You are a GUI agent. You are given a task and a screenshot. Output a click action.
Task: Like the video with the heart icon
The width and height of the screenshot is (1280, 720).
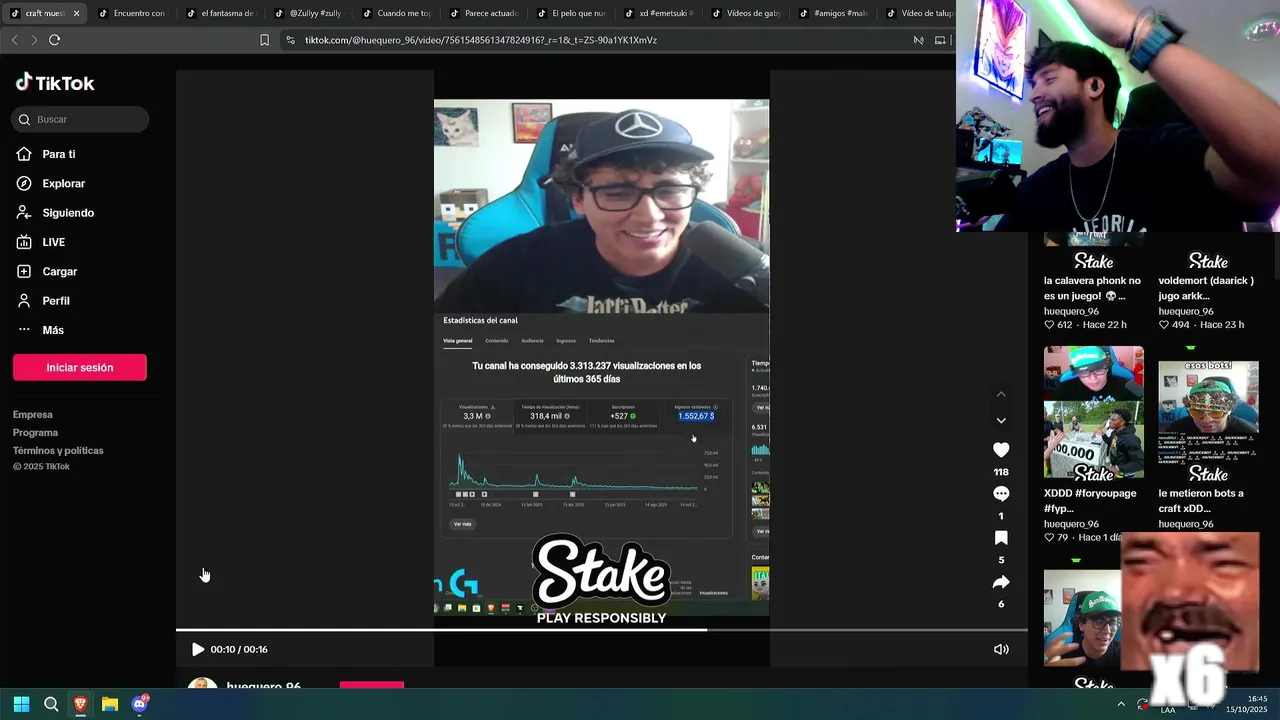[x=1001, y=450]
